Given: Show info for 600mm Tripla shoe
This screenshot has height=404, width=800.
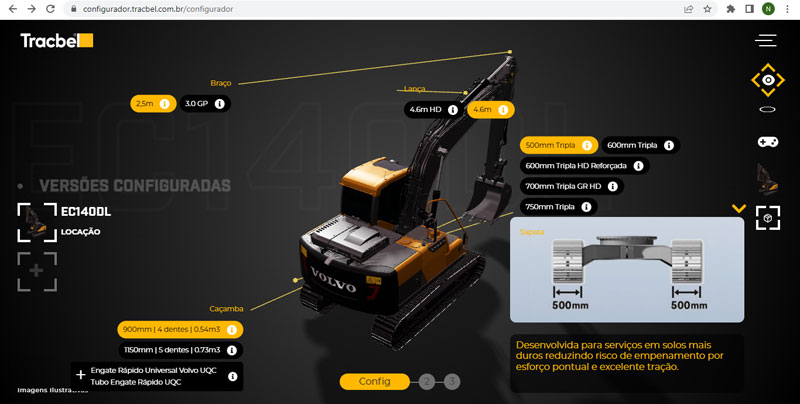Looking at the screenshot, I should tap(669, 145).
